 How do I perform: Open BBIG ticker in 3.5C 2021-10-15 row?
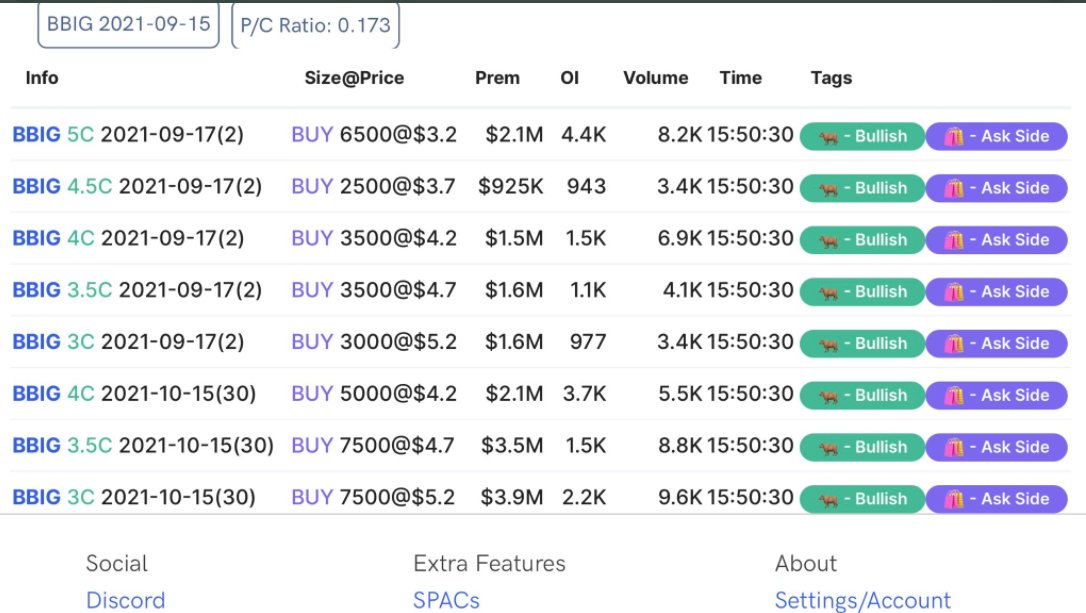[x=37, y=445]
